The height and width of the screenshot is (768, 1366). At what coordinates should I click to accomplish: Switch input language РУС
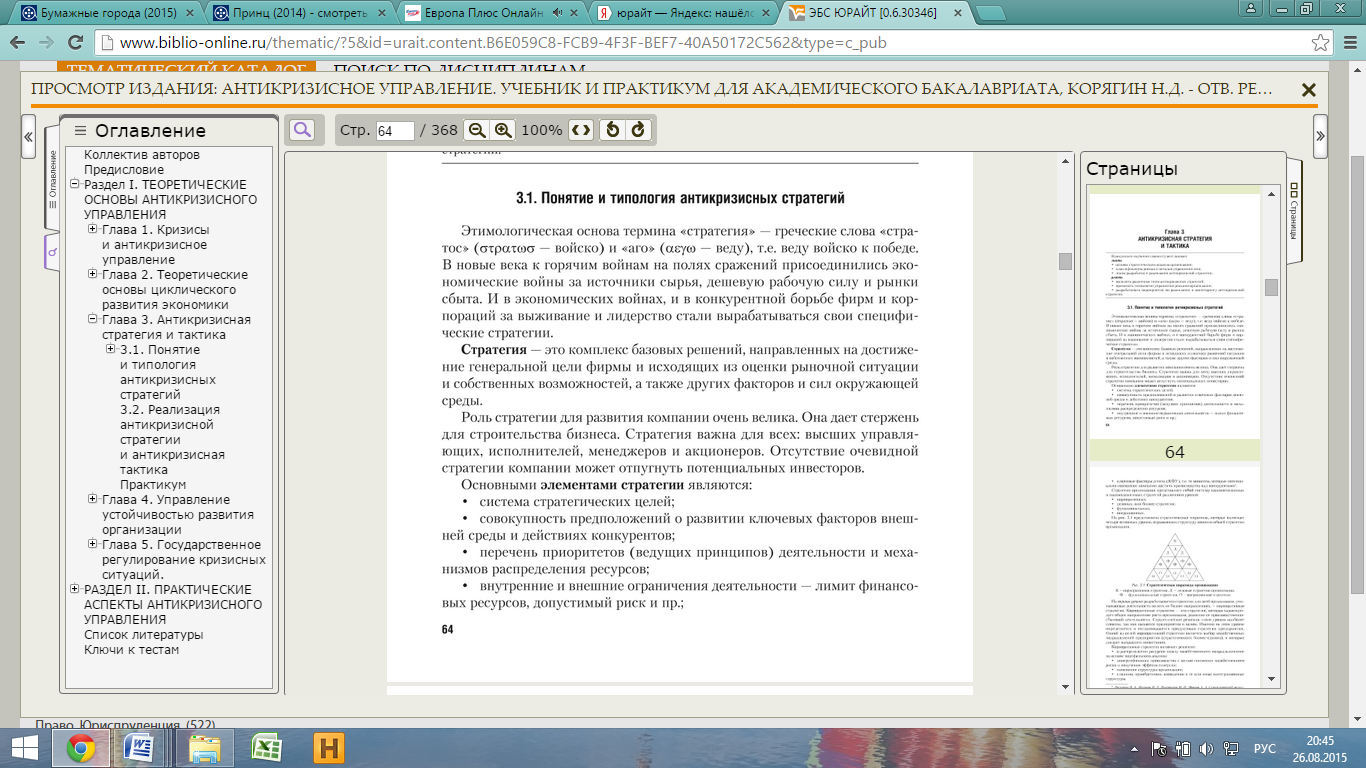pos(1265,748)
